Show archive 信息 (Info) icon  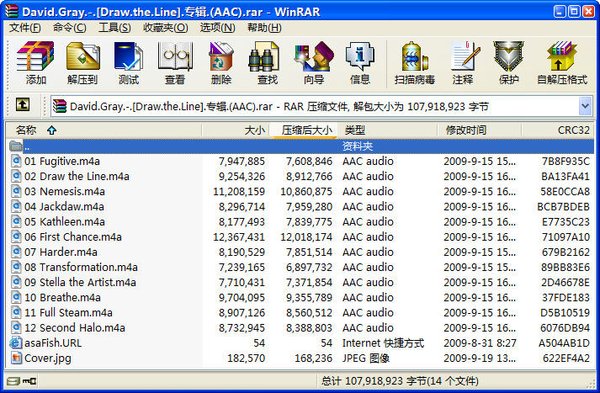click(x=360, y=56)
